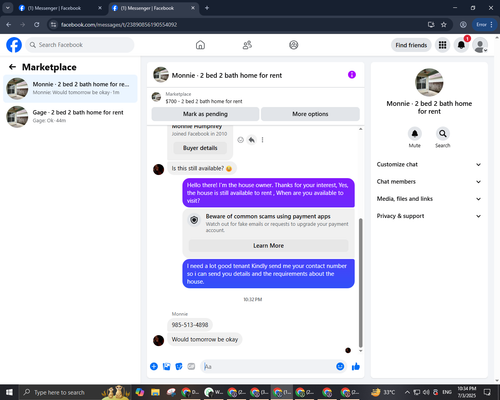Expand Chat members section

click(x=429, y=182)
